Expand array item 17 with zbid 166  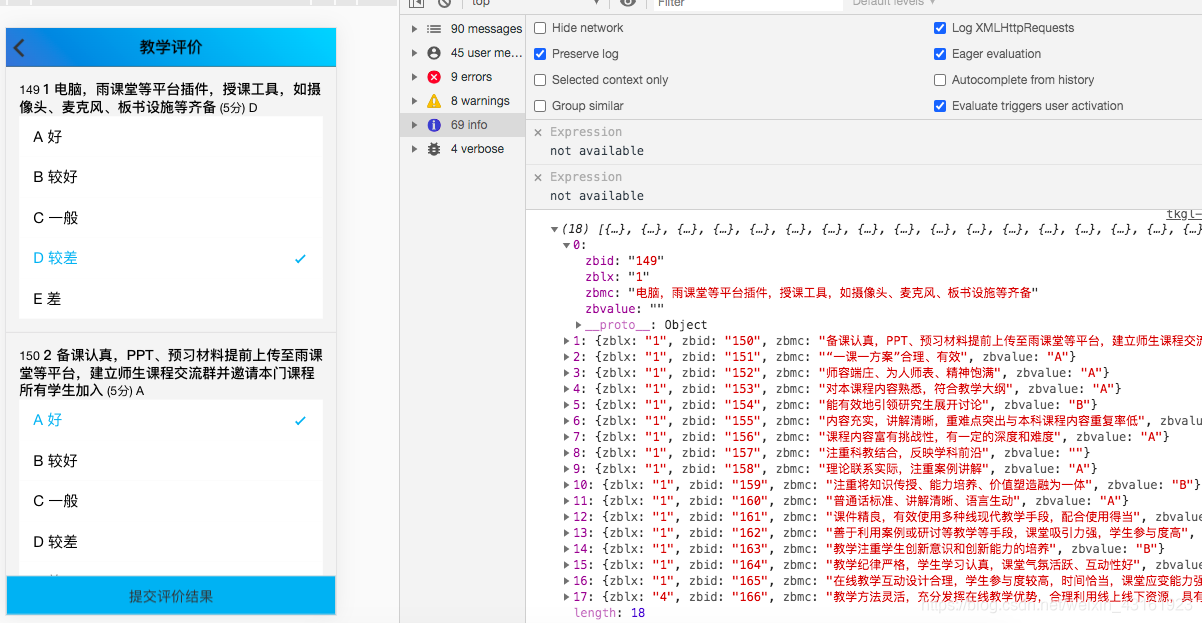click(567, 597)
